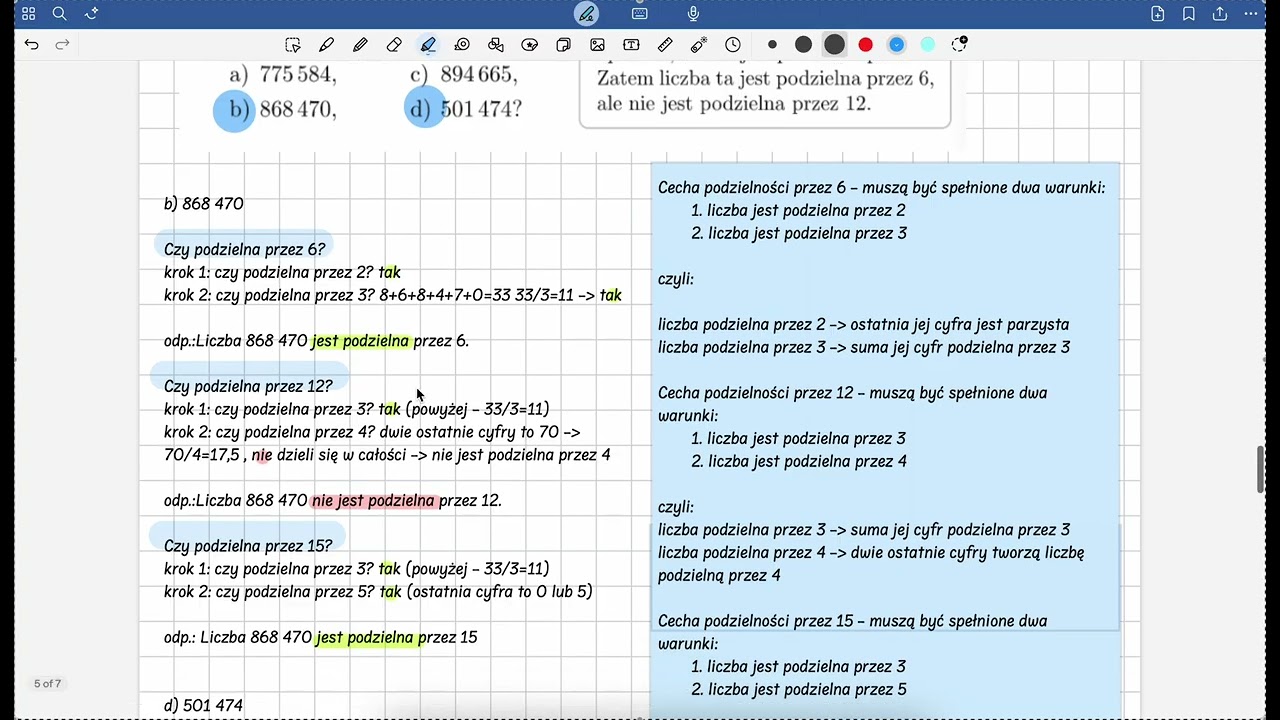Select the eraser tool
The width and height of the screenshot is (1280, 720).
(x=394, y=45)
